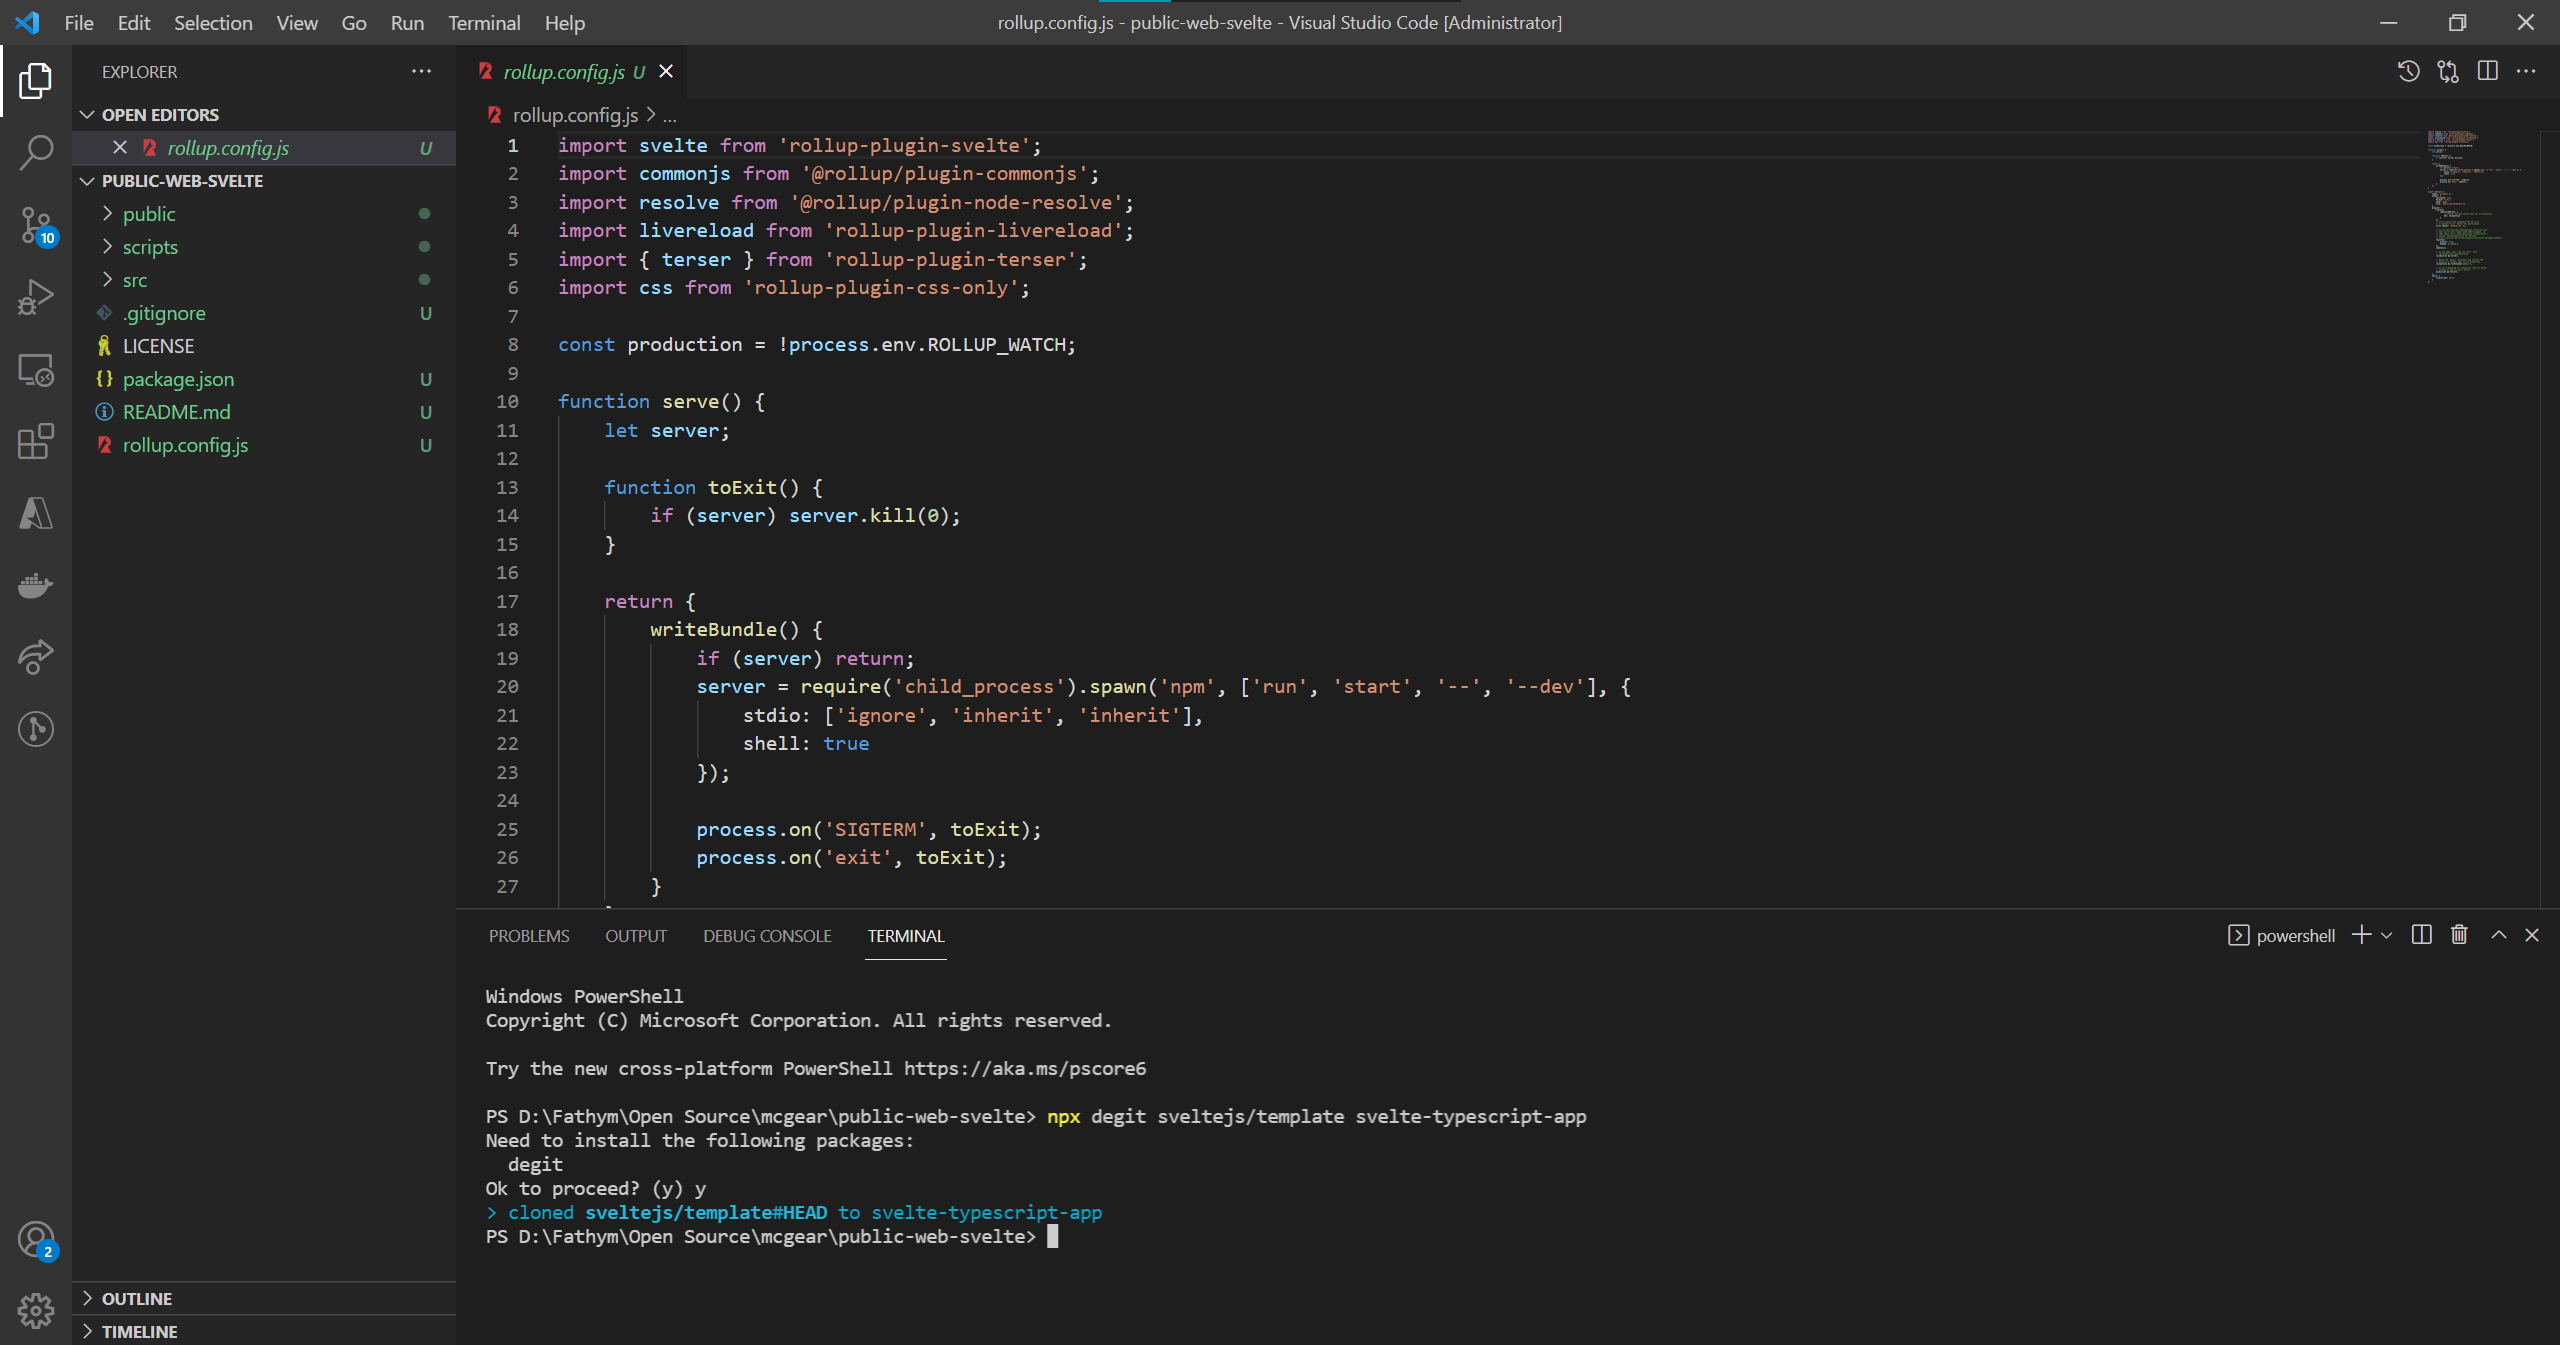Switch to the OUTPUT panel tab
The width and height of the screenshot is (2560, 1345).
click(x=636, y=936)
